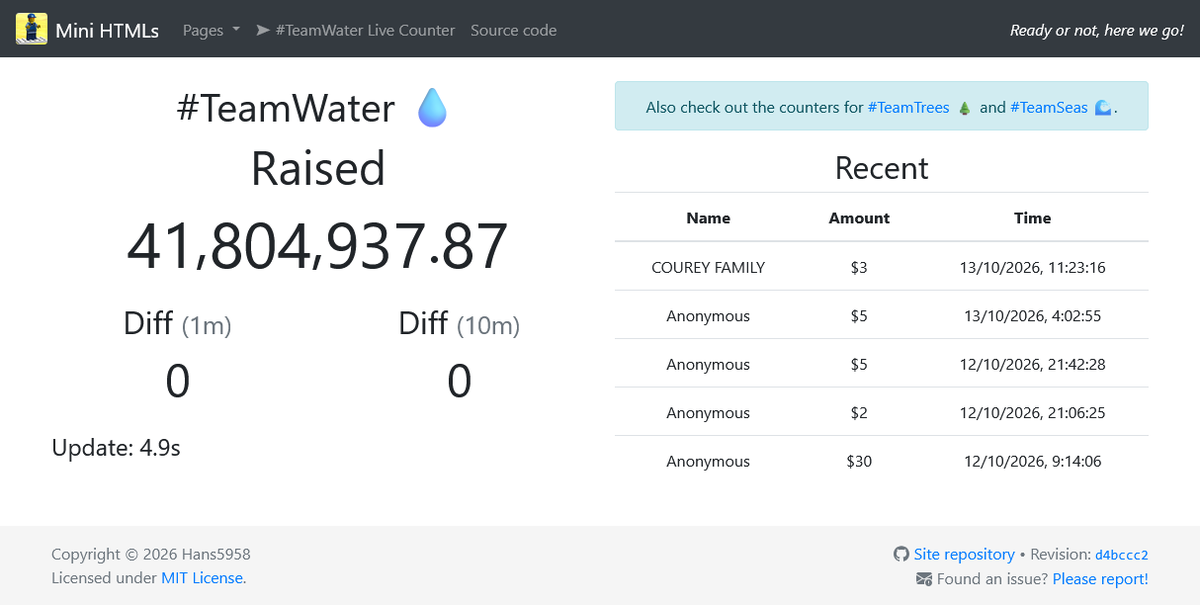Click Anonymous in the $2 row
1200x605 pixels.
coord(708,413)
